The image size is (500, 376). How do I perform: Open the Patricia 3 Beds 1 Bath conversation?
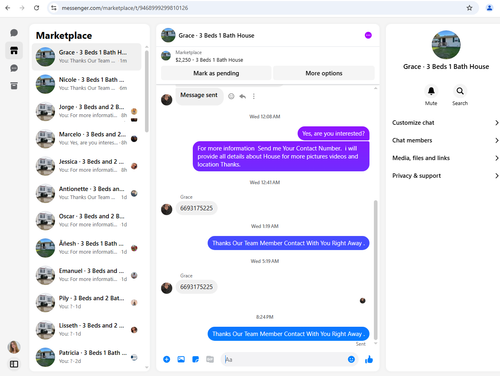[87, 357]
